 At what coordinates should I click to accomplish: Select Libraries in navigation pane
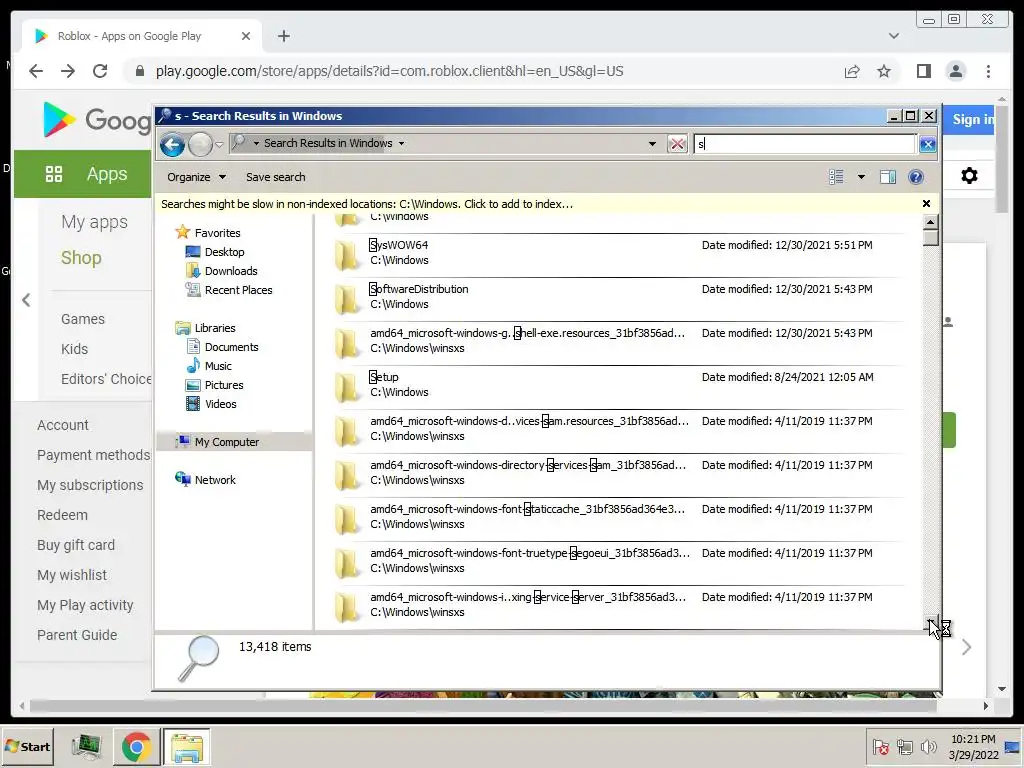click(215, 328)
